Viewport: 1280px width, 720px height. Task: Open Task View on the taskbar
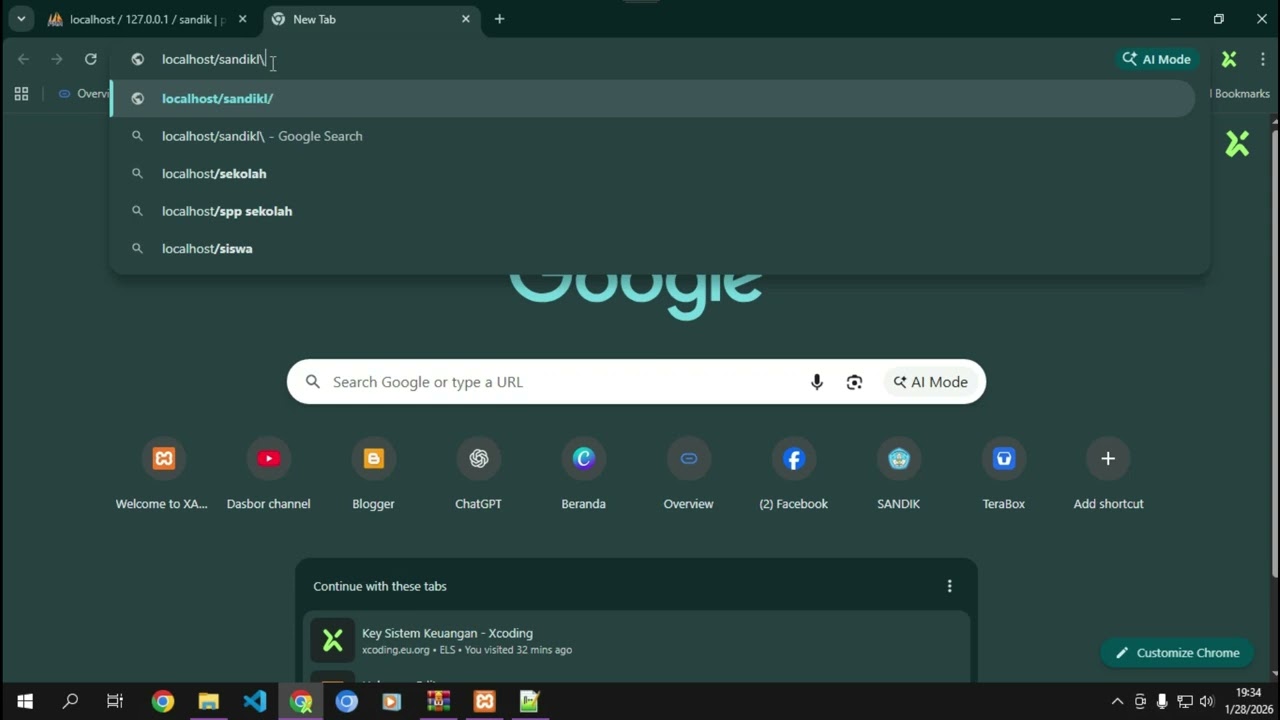point(115,701)
